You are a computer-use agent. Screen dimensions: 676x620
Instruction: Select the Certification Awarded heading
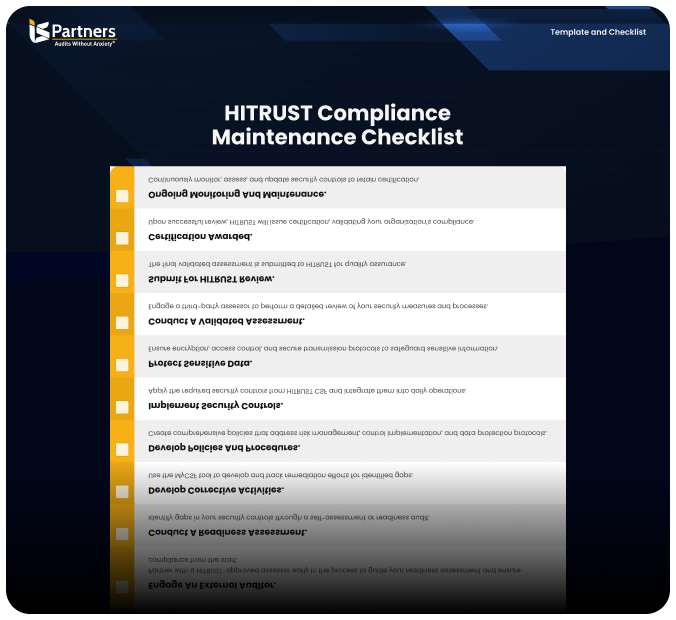[200, 236]
